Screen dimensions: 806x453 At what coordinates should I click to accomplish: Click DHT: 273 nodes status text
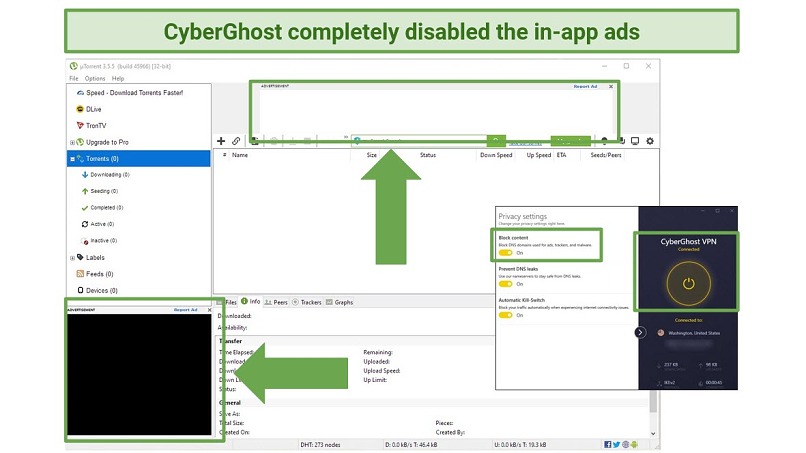click(x=320, y=445)
